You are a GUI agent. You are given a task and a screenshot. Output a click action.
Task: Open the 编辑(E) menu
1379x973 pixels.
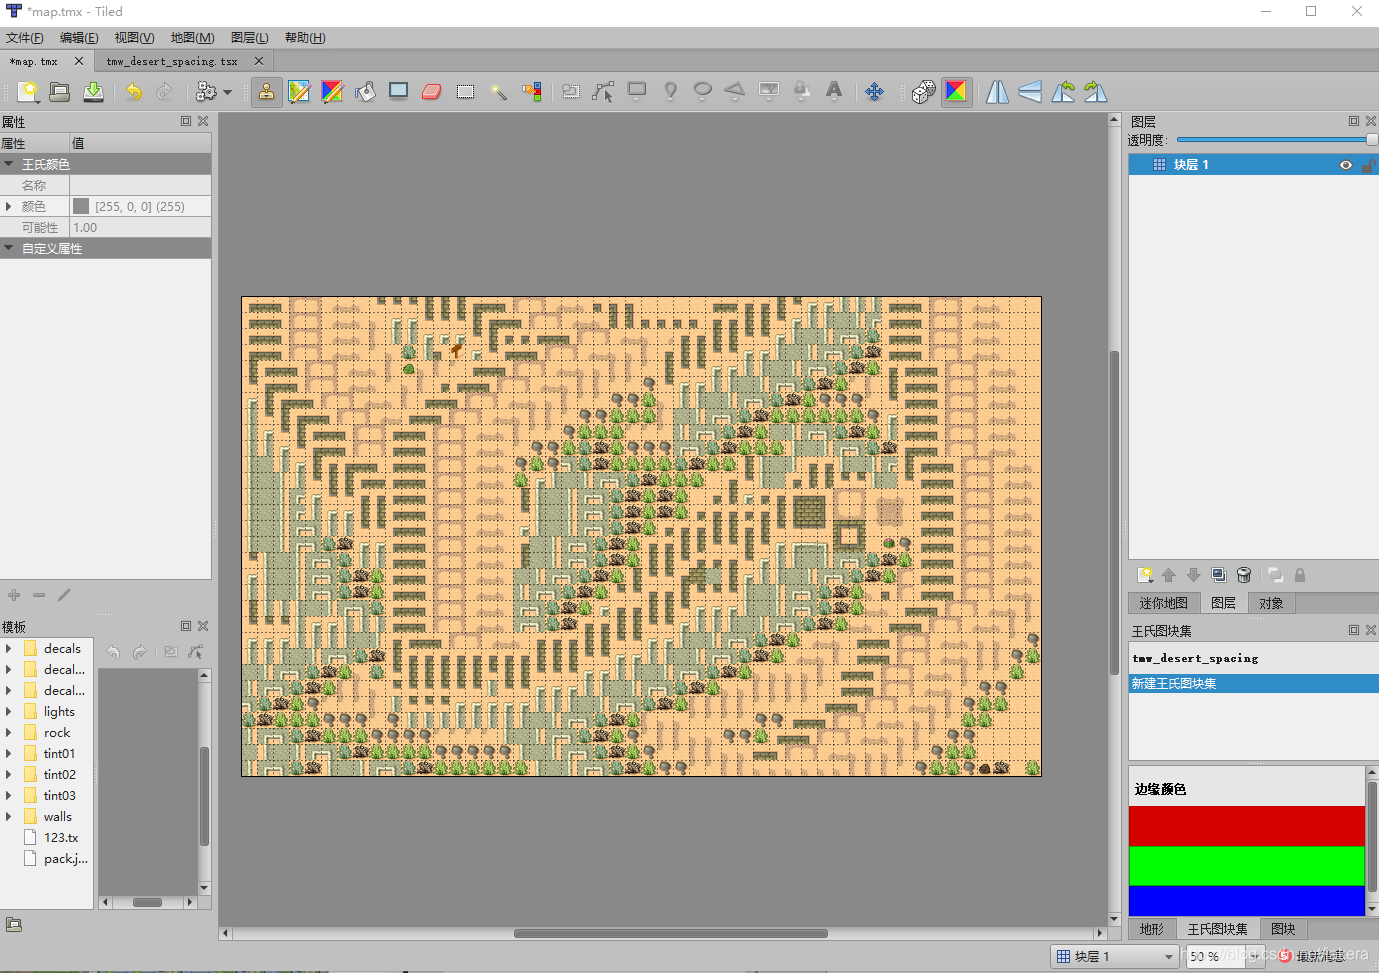pos(79,38)
